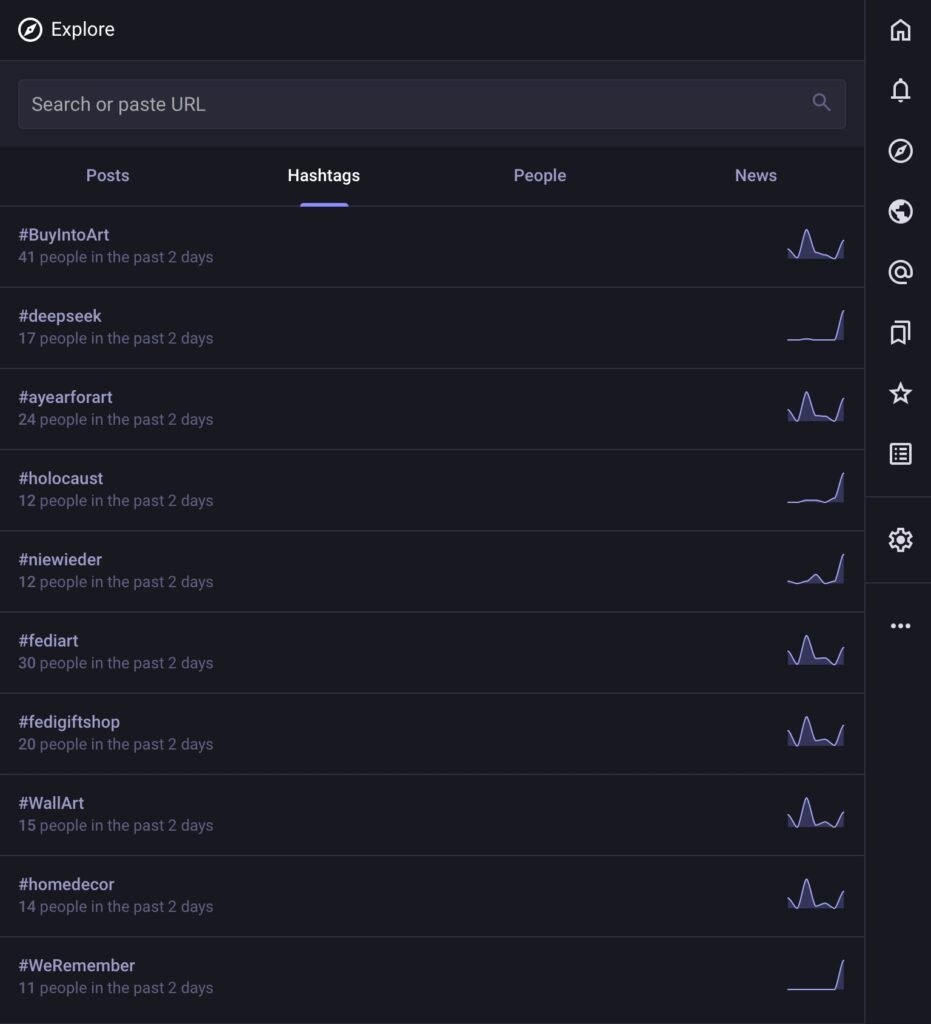
Task: Open Private mentions at-sign icon
Action: point(900,272)
